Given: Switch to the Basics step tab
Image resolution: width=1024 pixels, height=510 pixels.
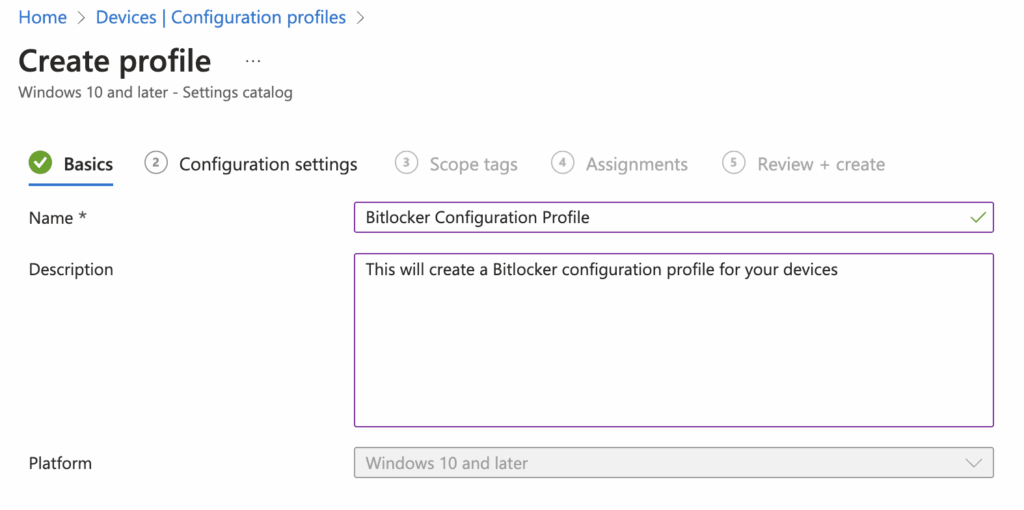Looking at the screenshot, I should [x=88, y=164].
